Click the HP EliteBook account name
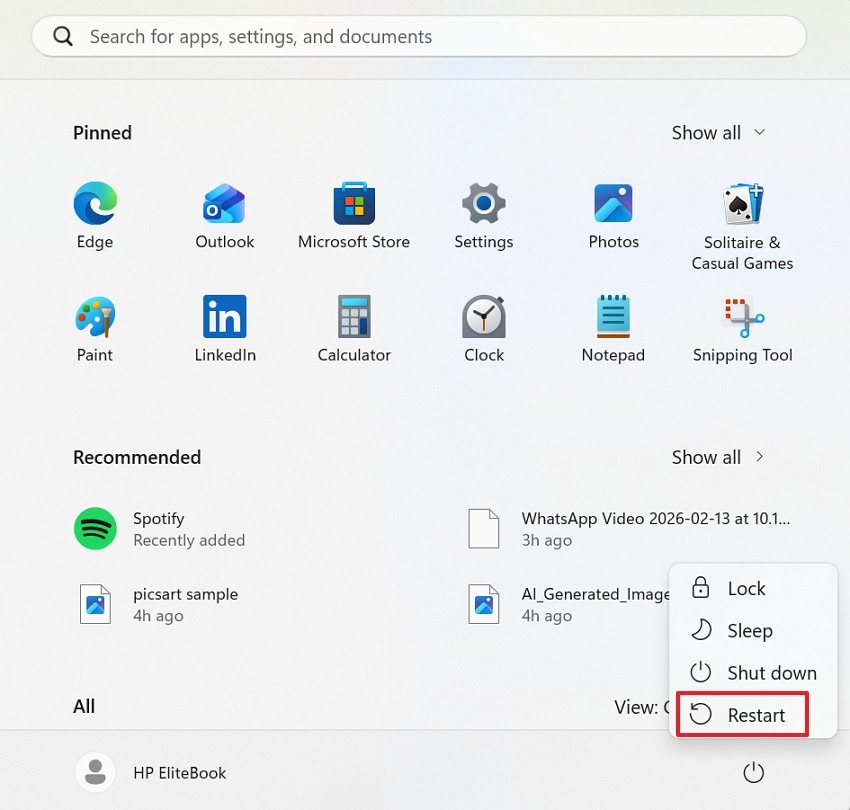The image size is (850, 810). [178, 772]
